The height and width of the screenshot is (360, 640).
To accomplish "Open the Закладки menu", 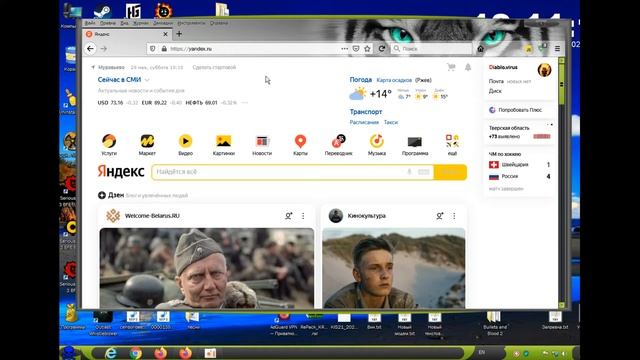I will (163, 23).
